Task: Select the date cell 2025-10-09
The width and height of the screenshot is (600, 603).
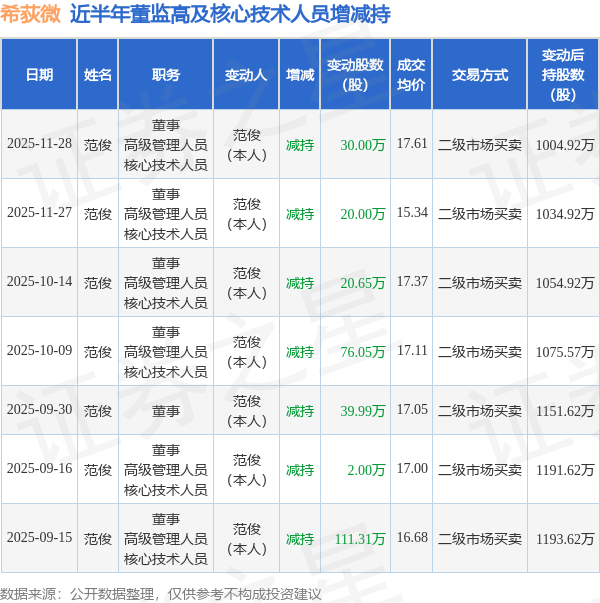Action: [x=39, y=350]
